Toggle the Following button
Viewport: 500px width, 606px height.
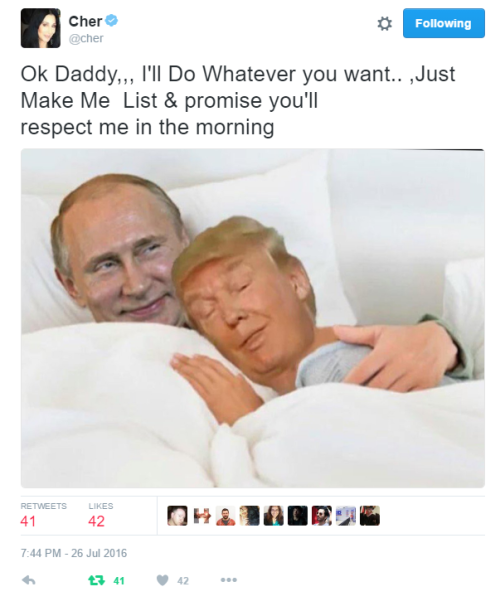tap(444, 23)
